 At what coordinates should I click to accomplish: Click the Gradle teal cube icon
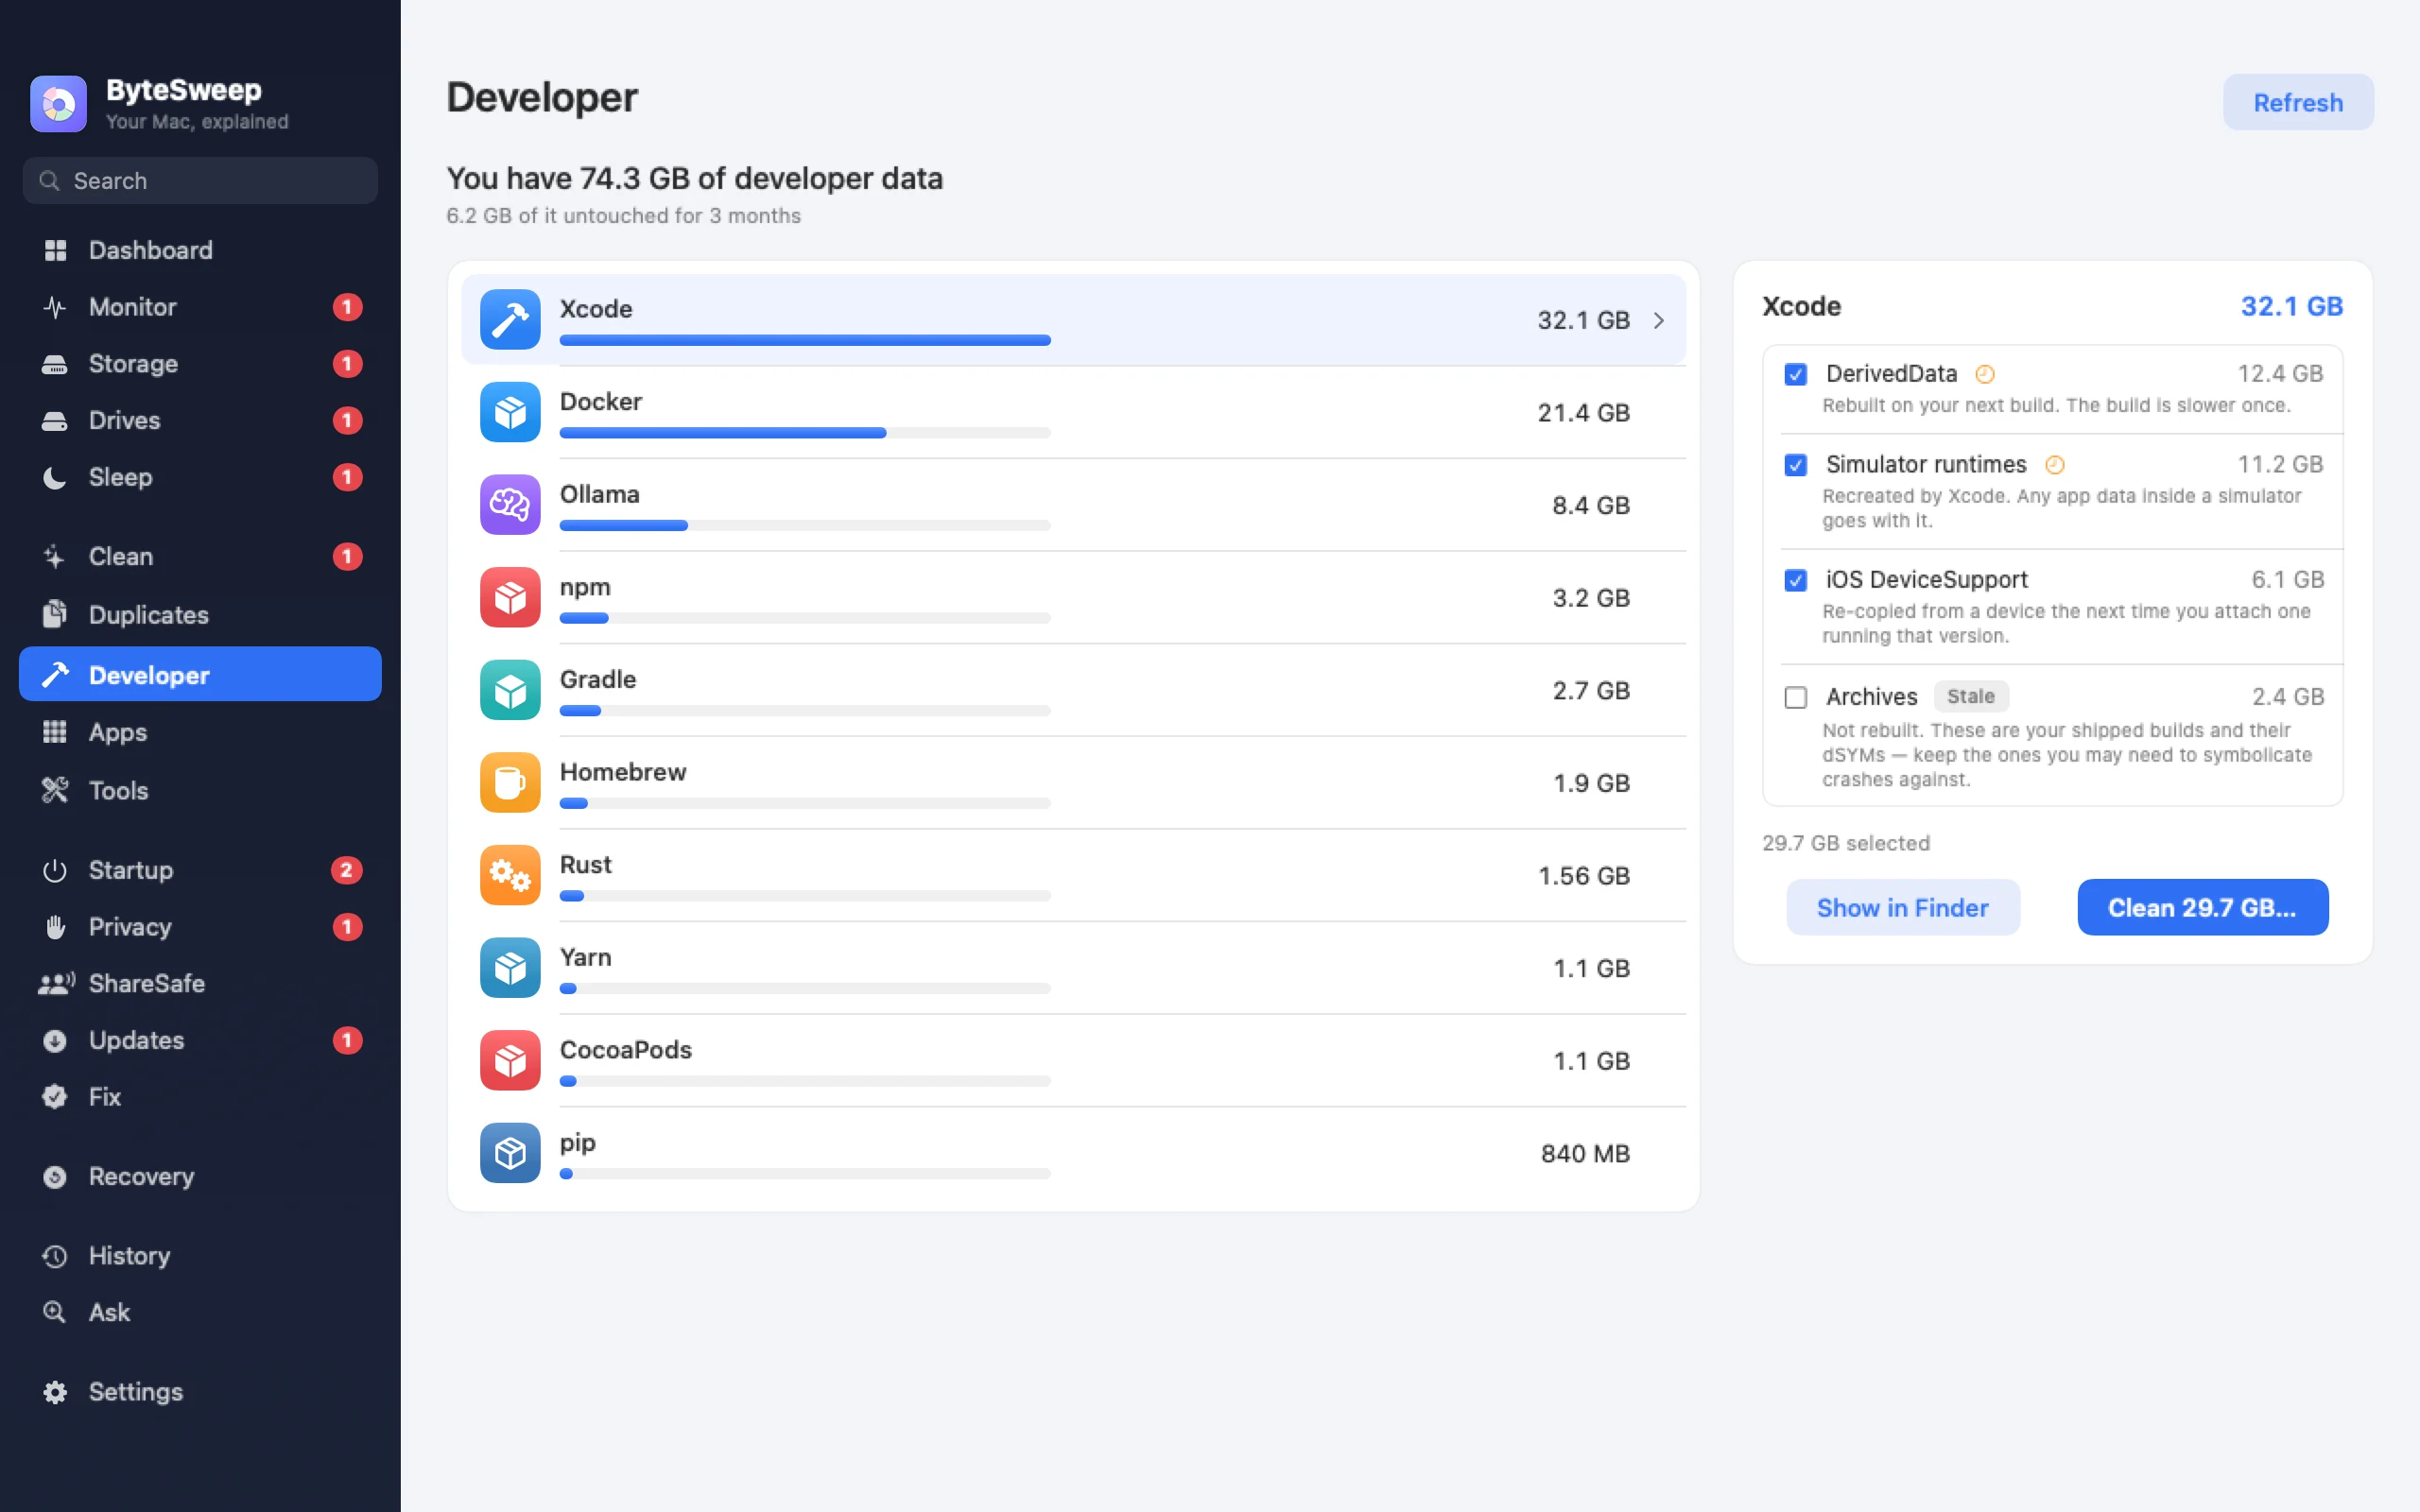point(510,690)
